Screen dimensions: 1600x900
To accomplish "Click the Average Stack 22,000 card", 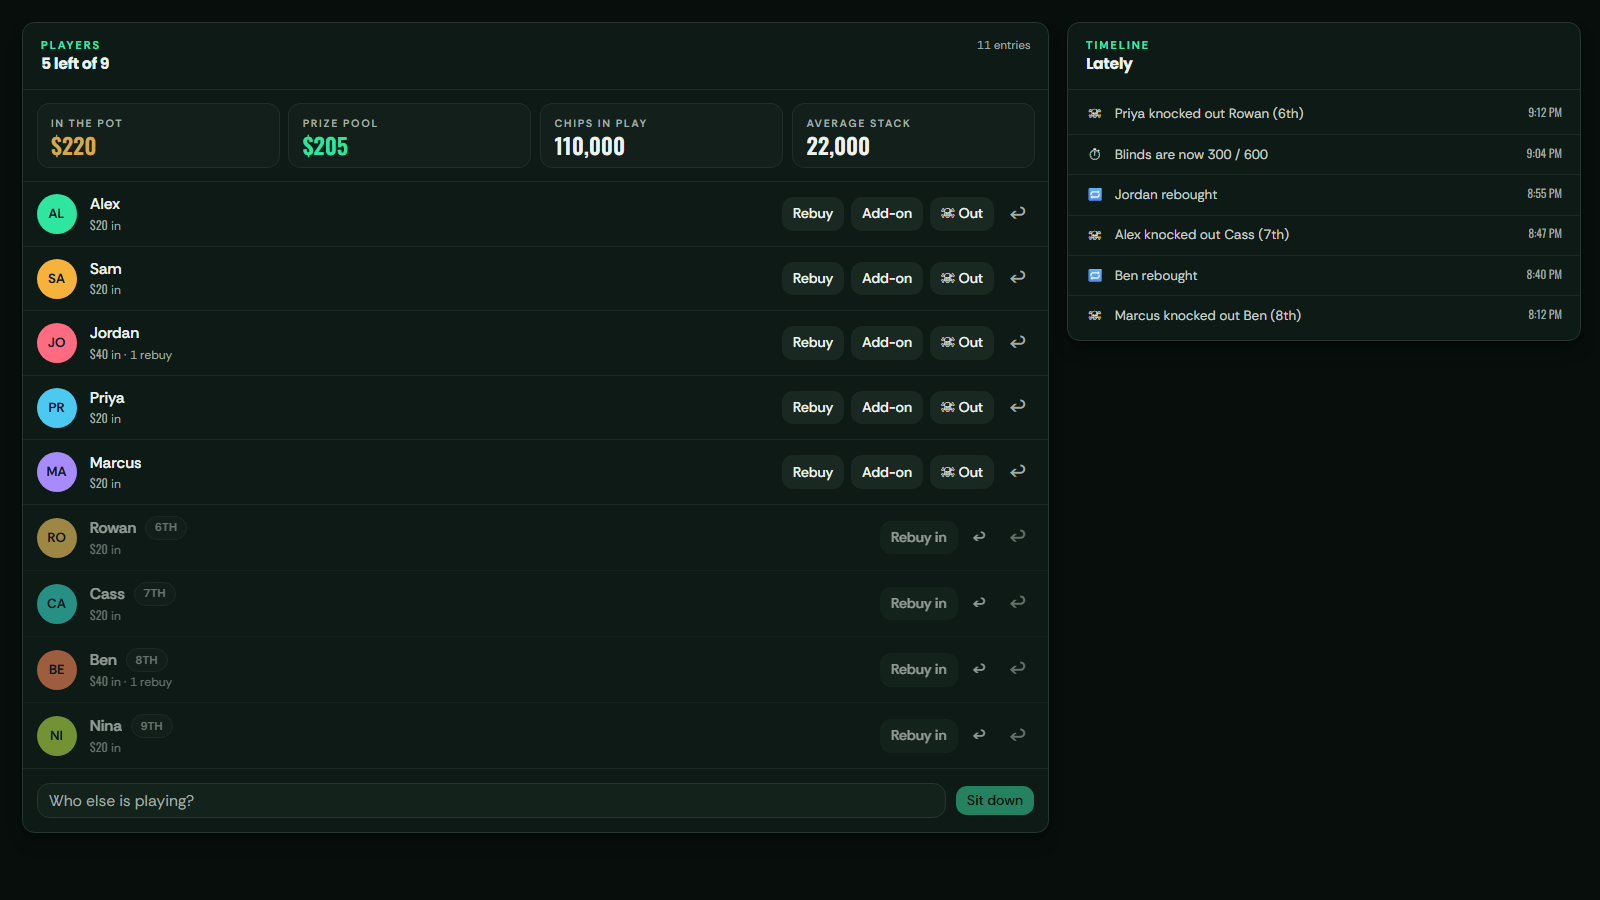I will point(913,135).
